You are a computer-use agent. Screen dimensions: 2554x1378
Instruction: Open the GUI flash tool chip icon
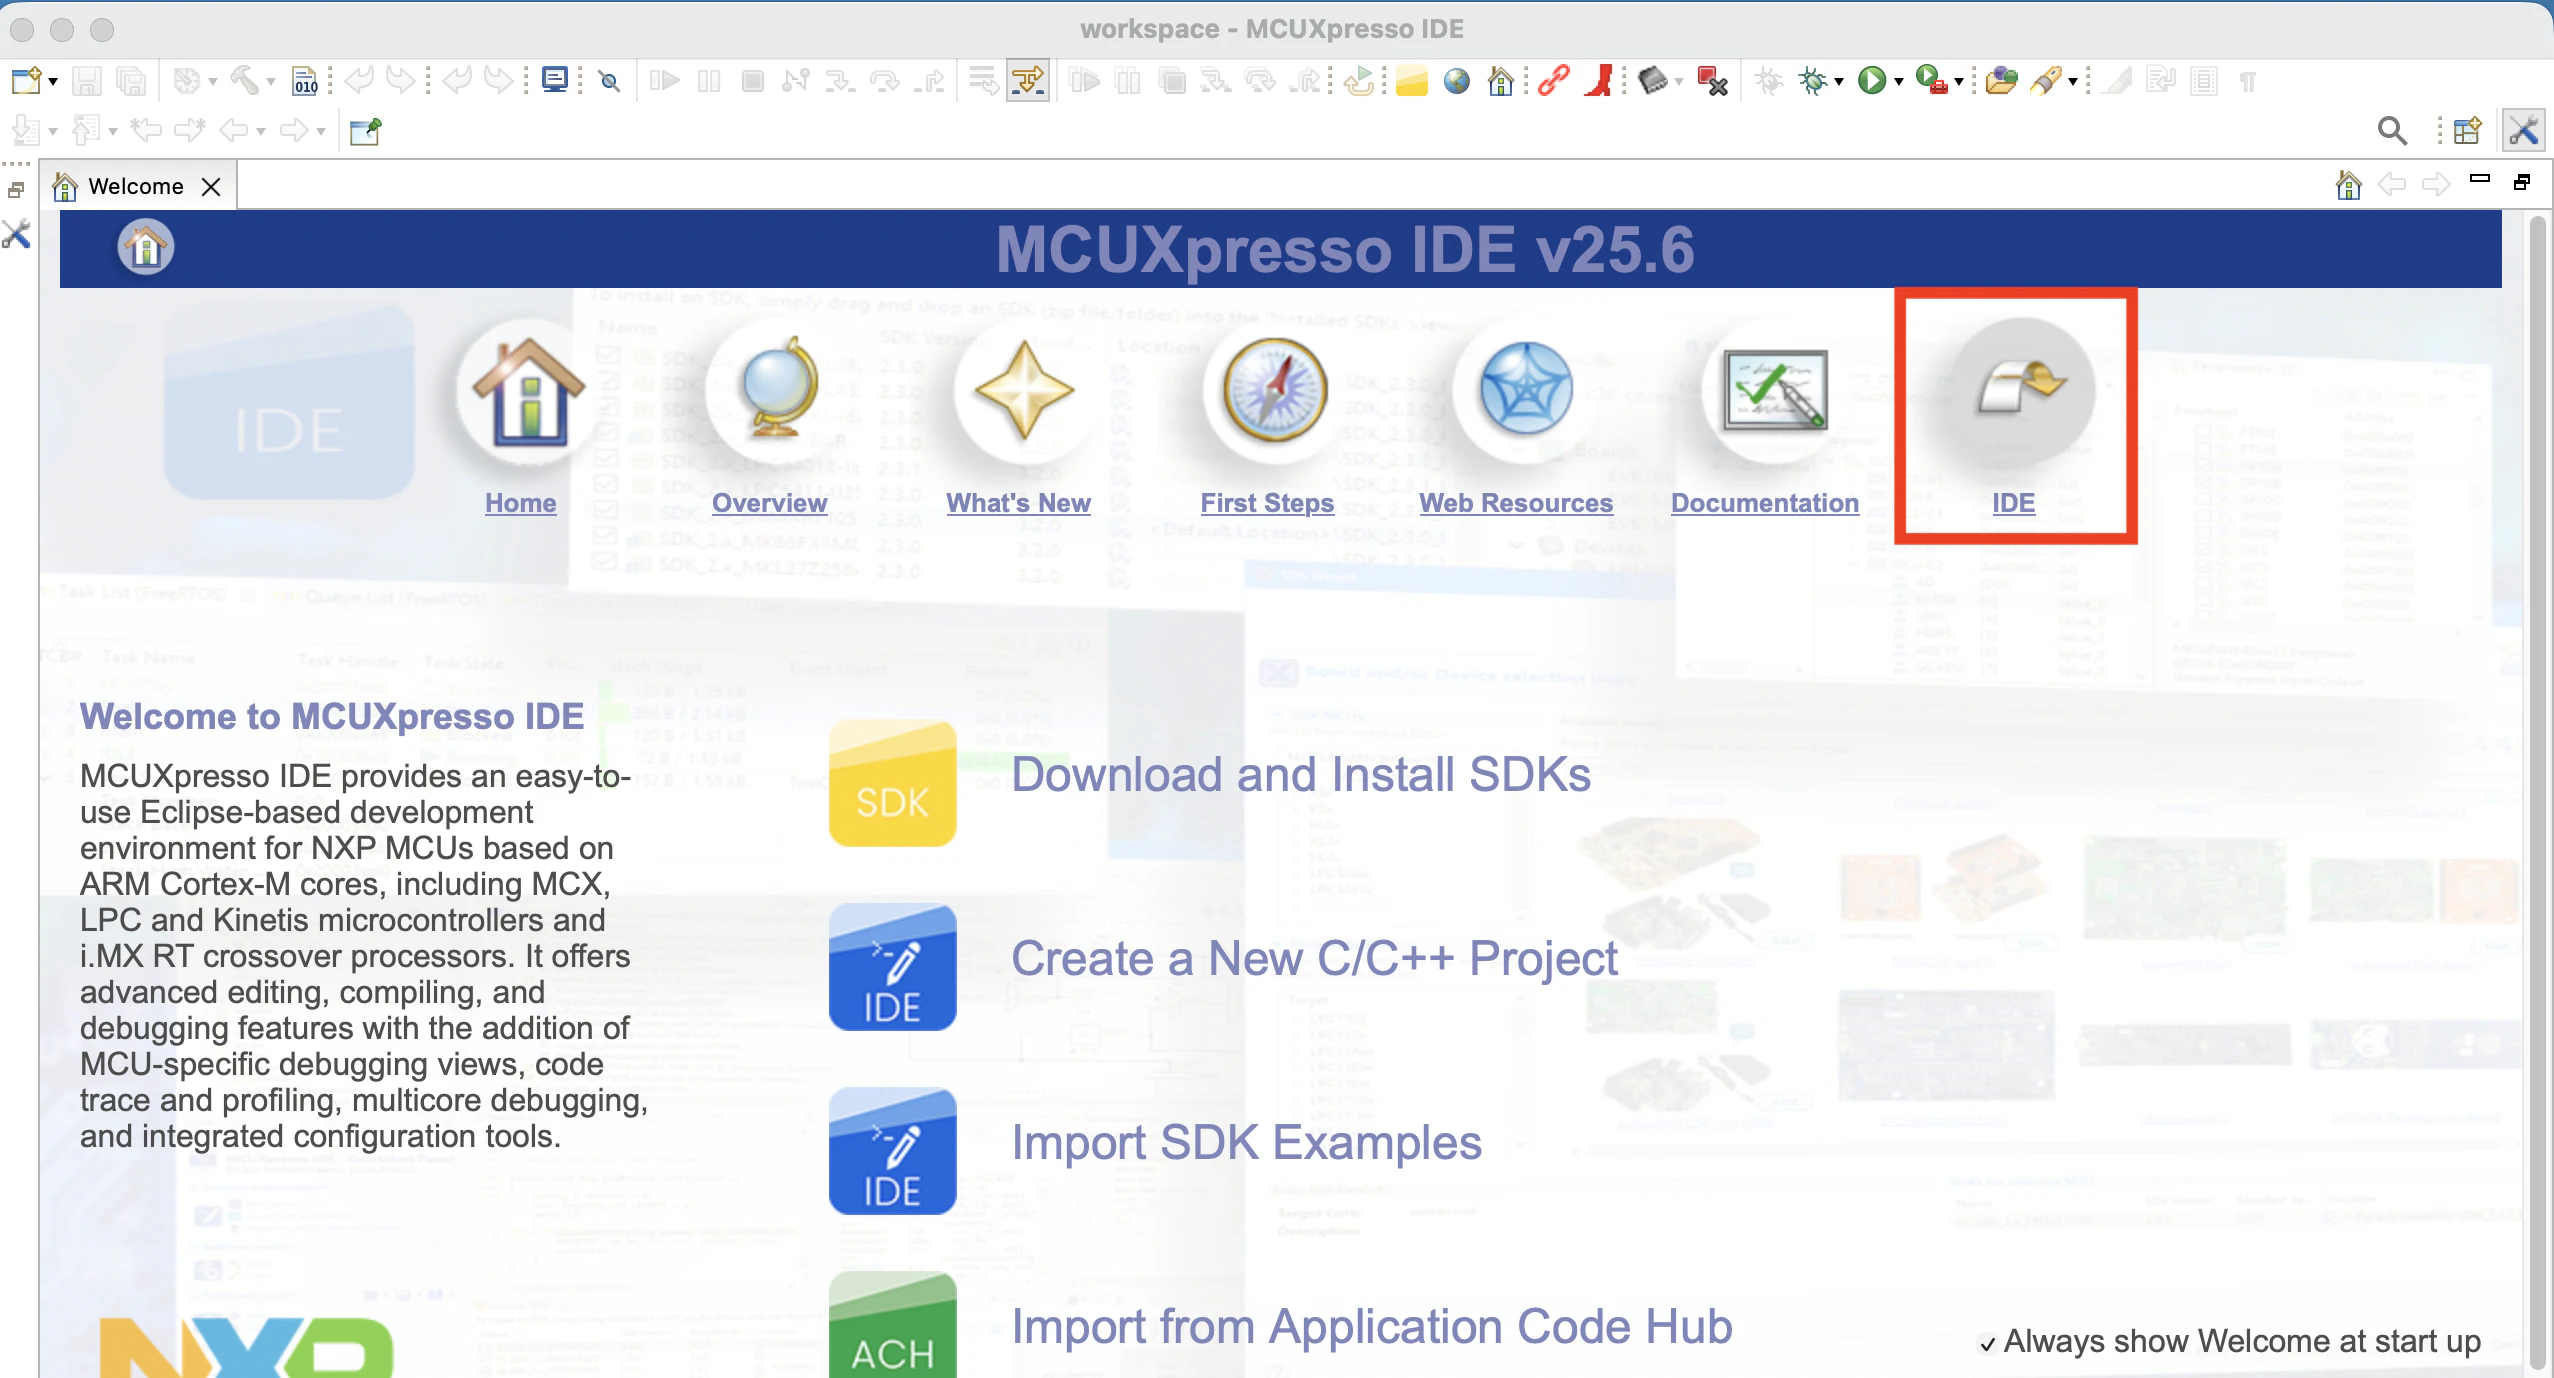coord(1653,80)
